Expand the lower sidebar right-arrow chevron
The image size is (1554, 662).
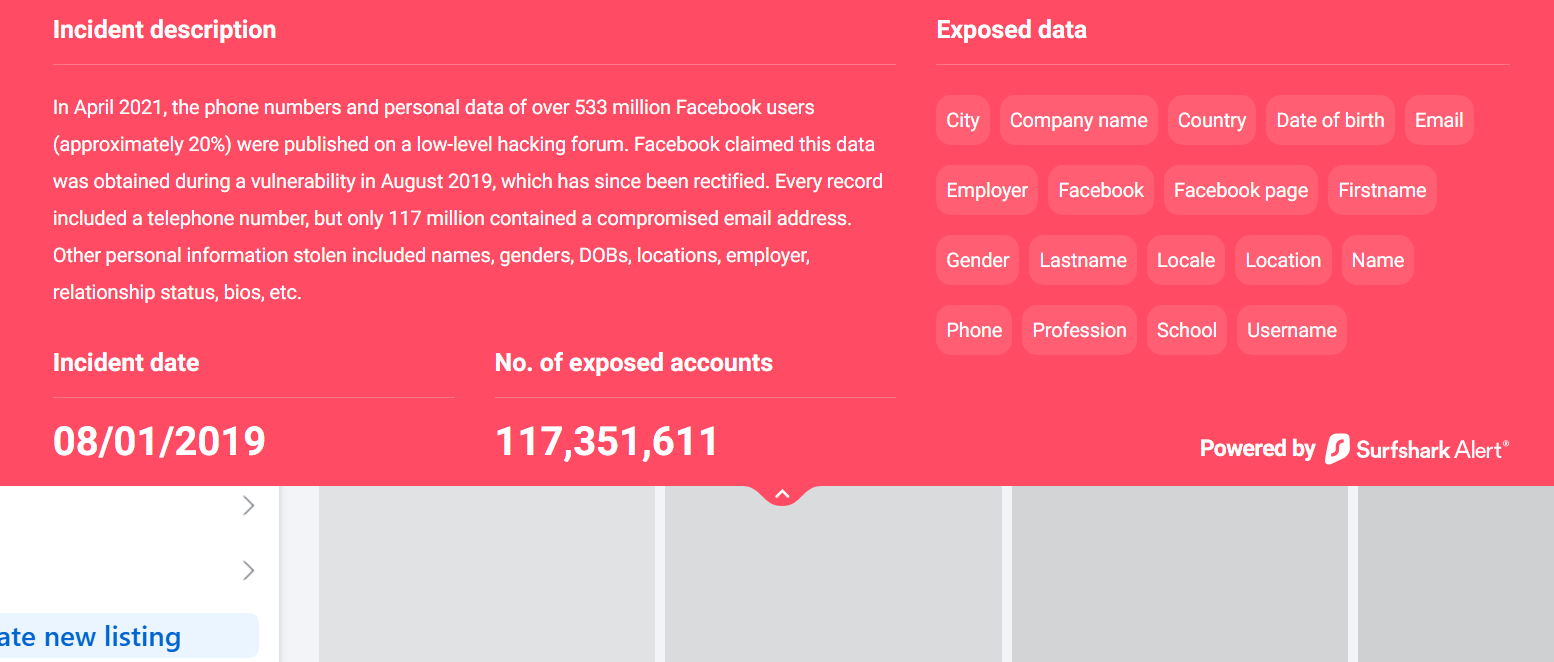pyautogui.click(x=249, y=571)
